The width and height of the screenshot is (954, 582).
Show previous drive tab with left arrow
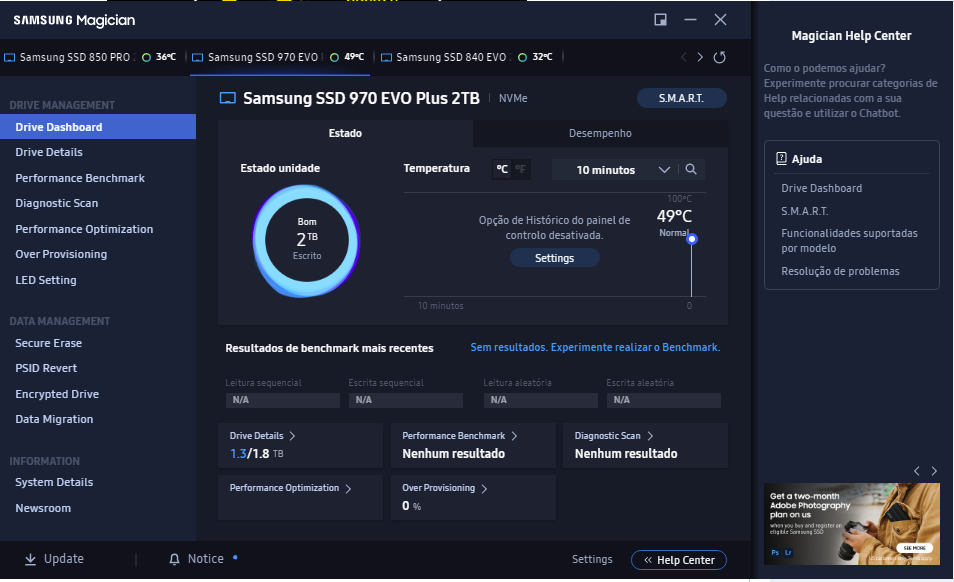pos(684,57)
